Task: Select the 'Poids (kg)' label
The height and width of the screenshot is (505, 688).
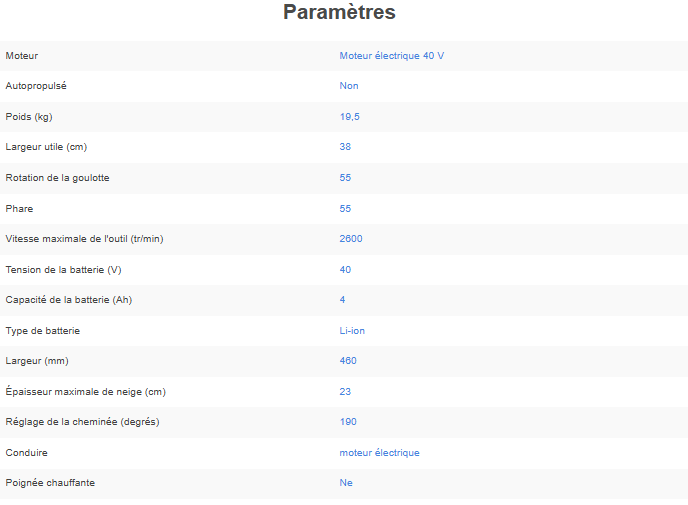Action: (x=29, y=117)
